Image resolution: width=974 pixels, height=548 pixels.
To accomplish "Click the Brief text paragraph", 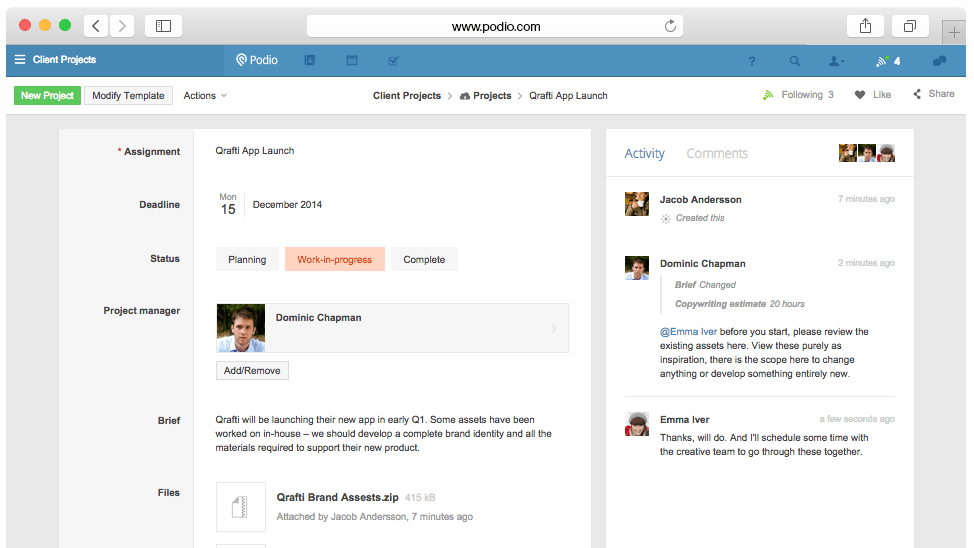I will (383, 434).
